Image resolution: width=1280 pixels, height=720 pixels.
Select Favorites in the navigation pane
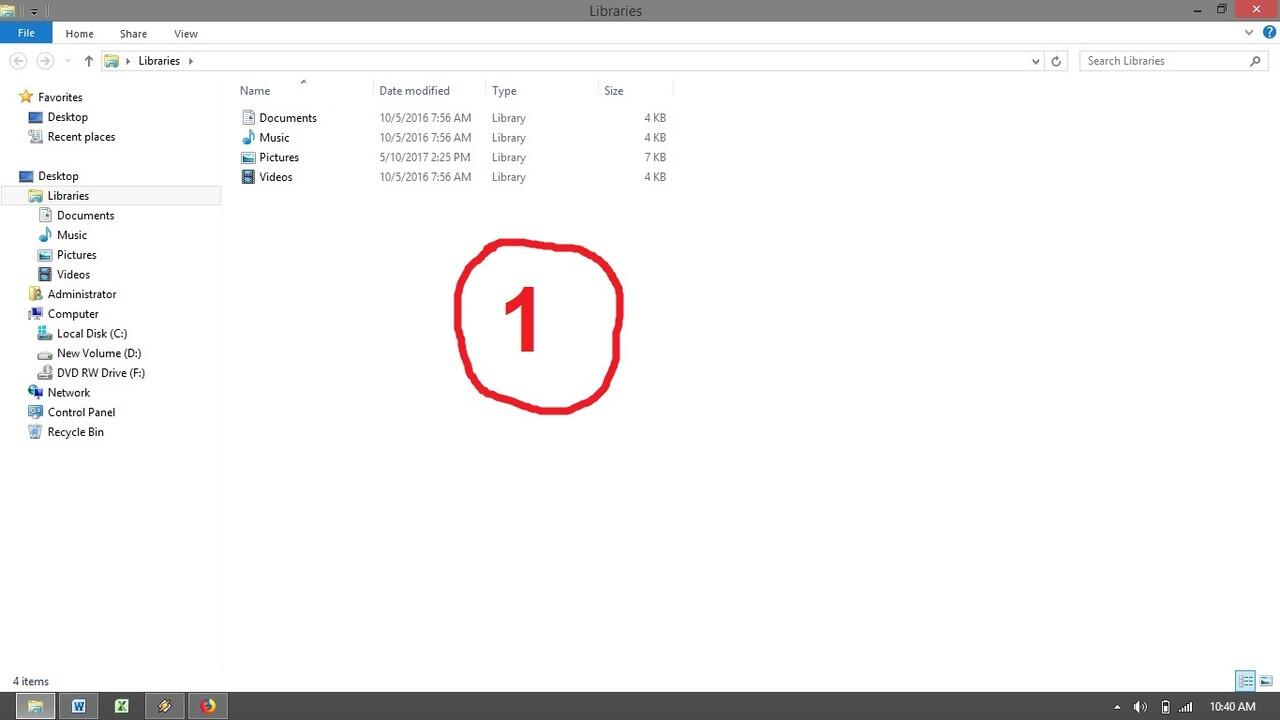60,97
